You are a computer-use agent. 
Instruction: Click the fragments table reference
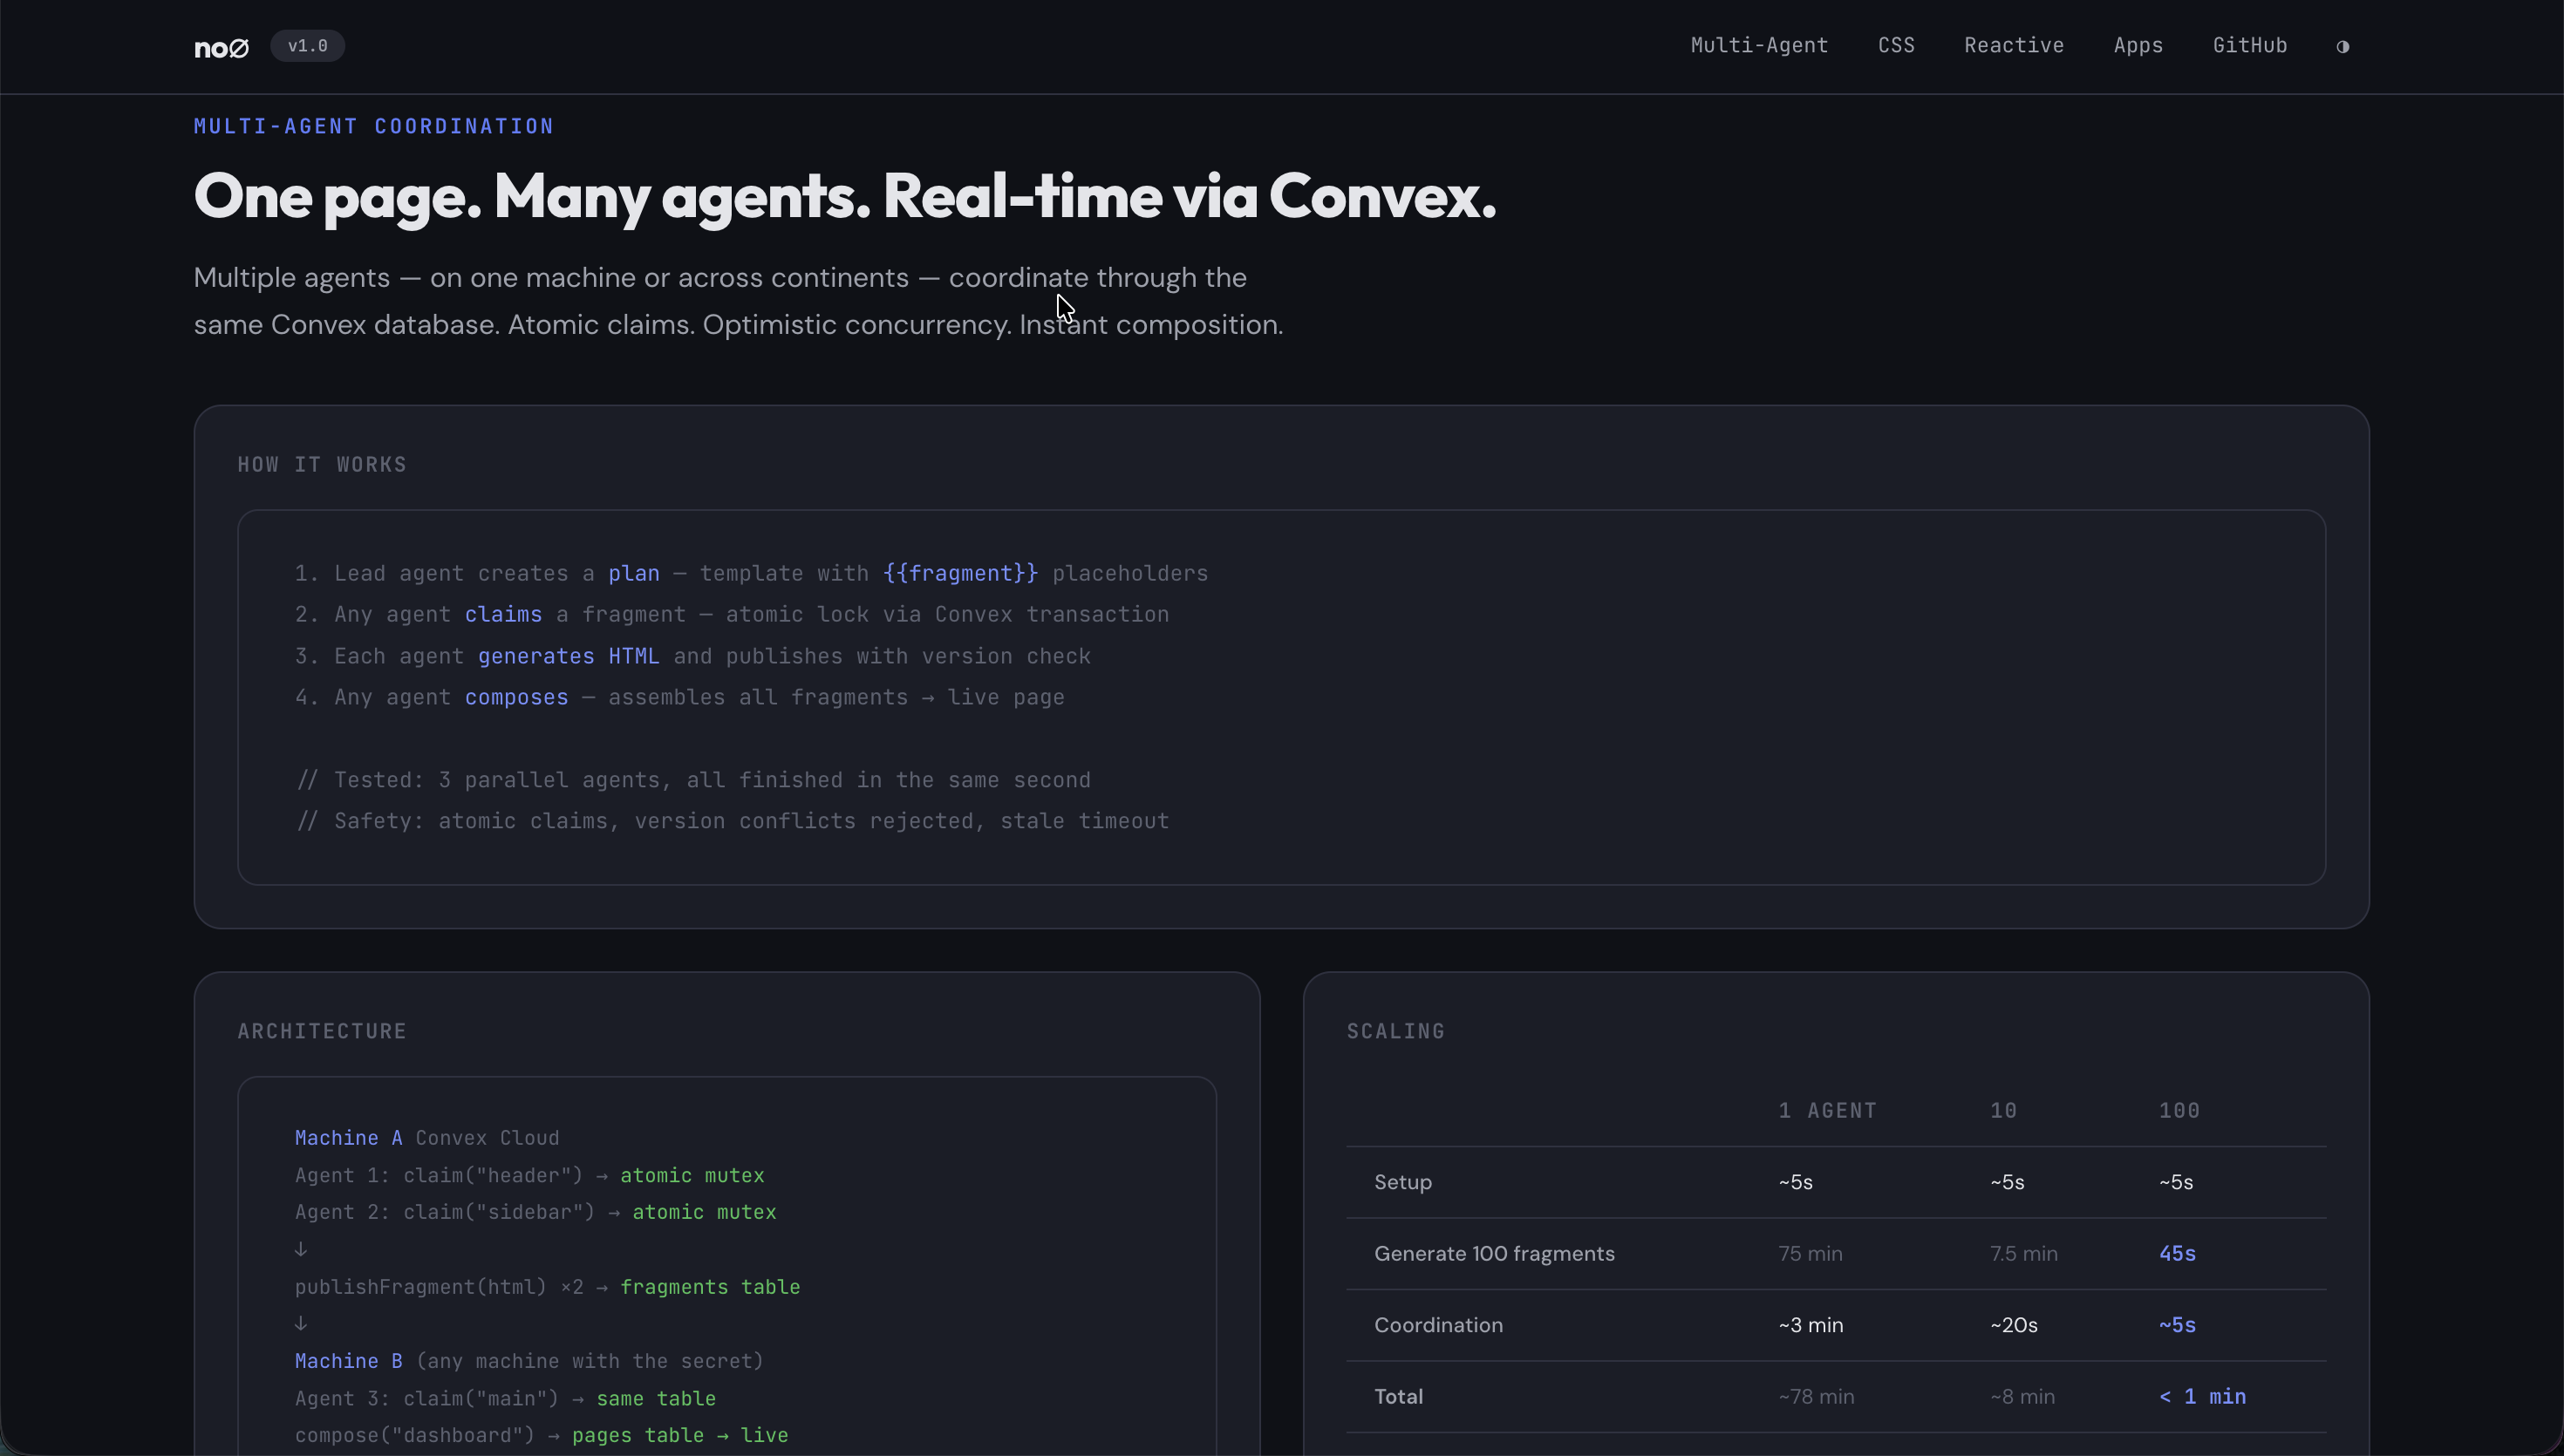tap(710, 1287)
